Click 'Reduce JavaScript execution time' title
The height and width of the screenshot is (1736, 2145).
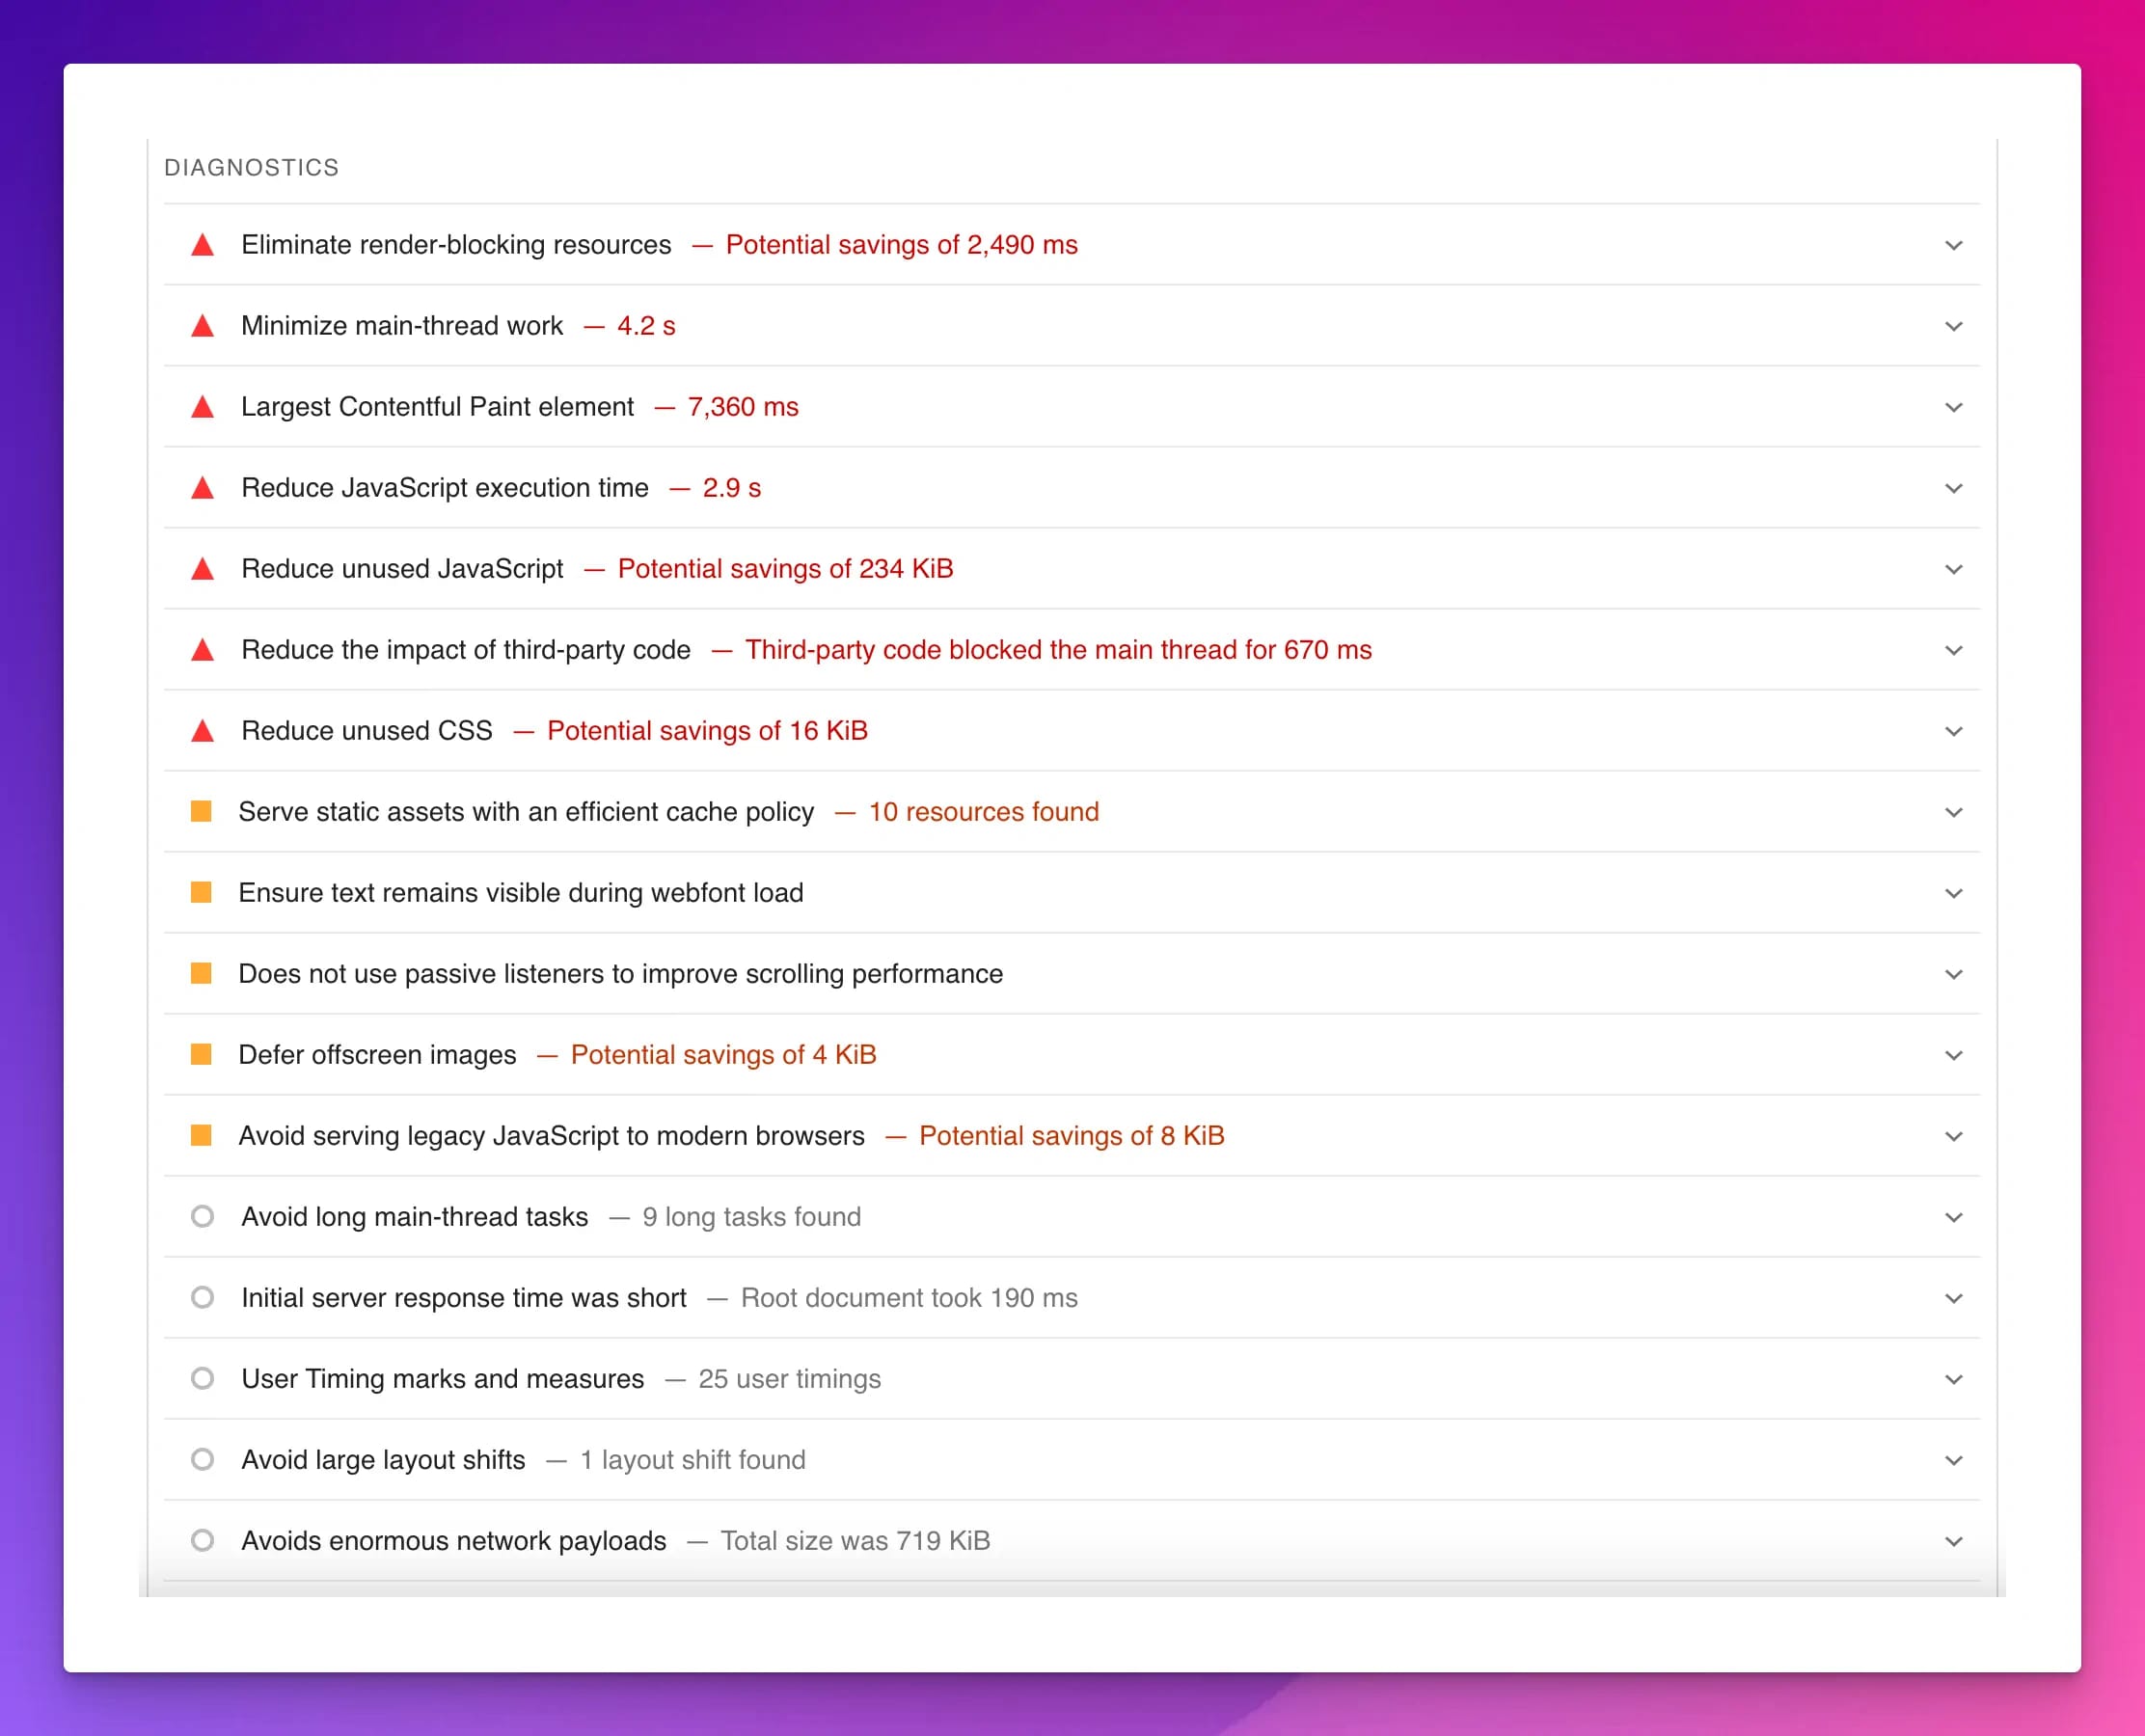(x=445, y=488)
